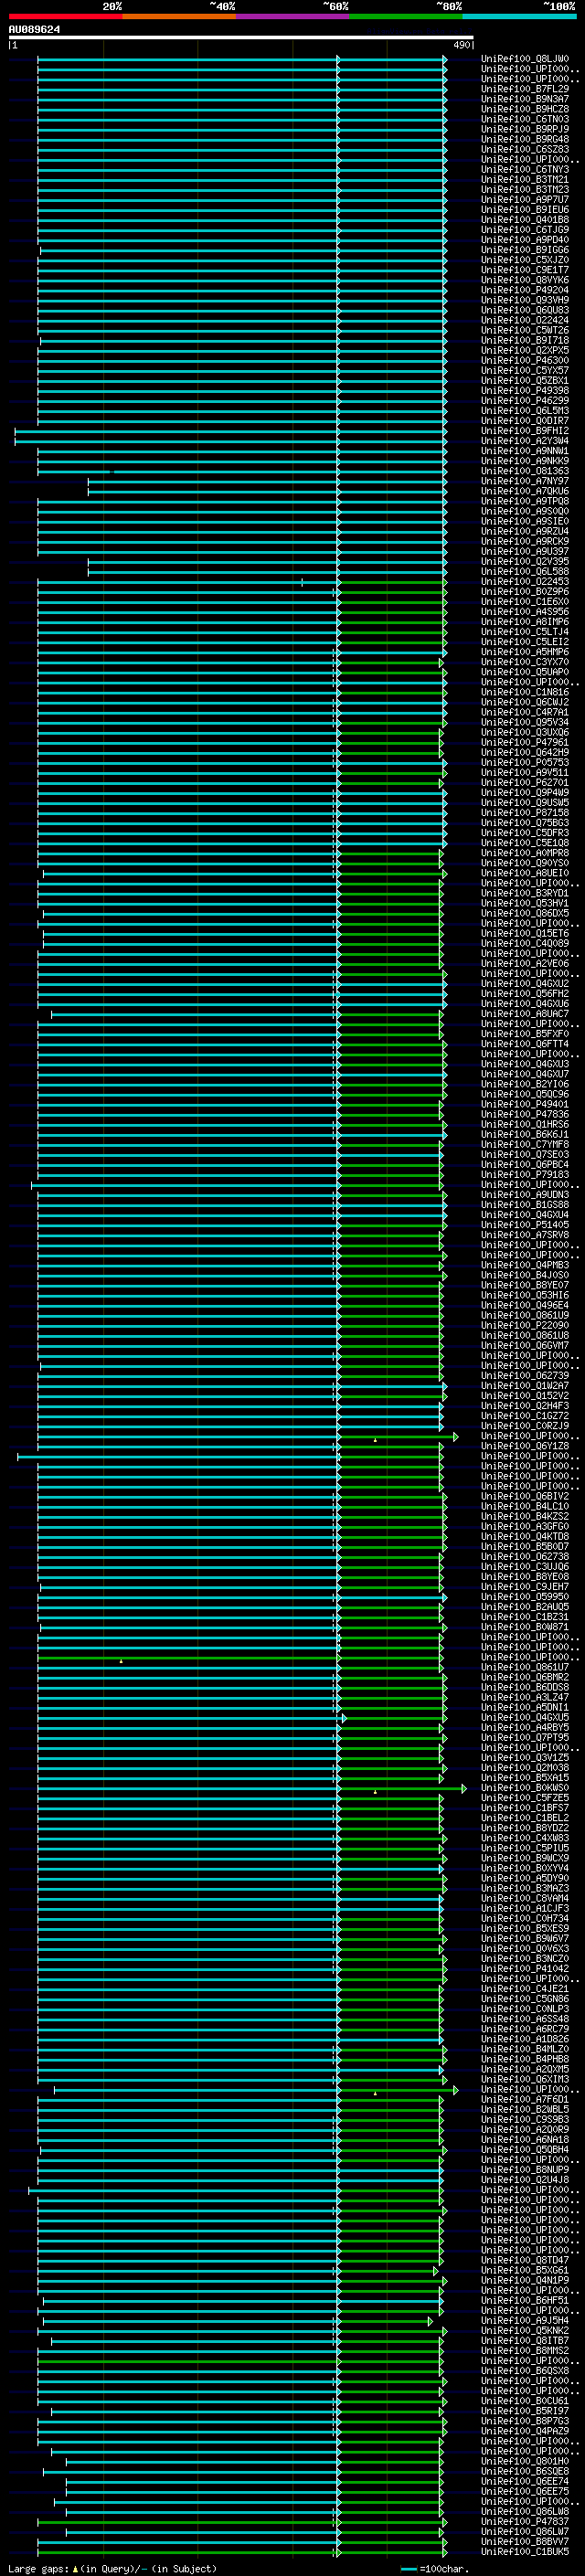Select the label UniRef100_B8BVW7
The height and width of the screenshot is (2576, 585).
tap(524, 2541)
